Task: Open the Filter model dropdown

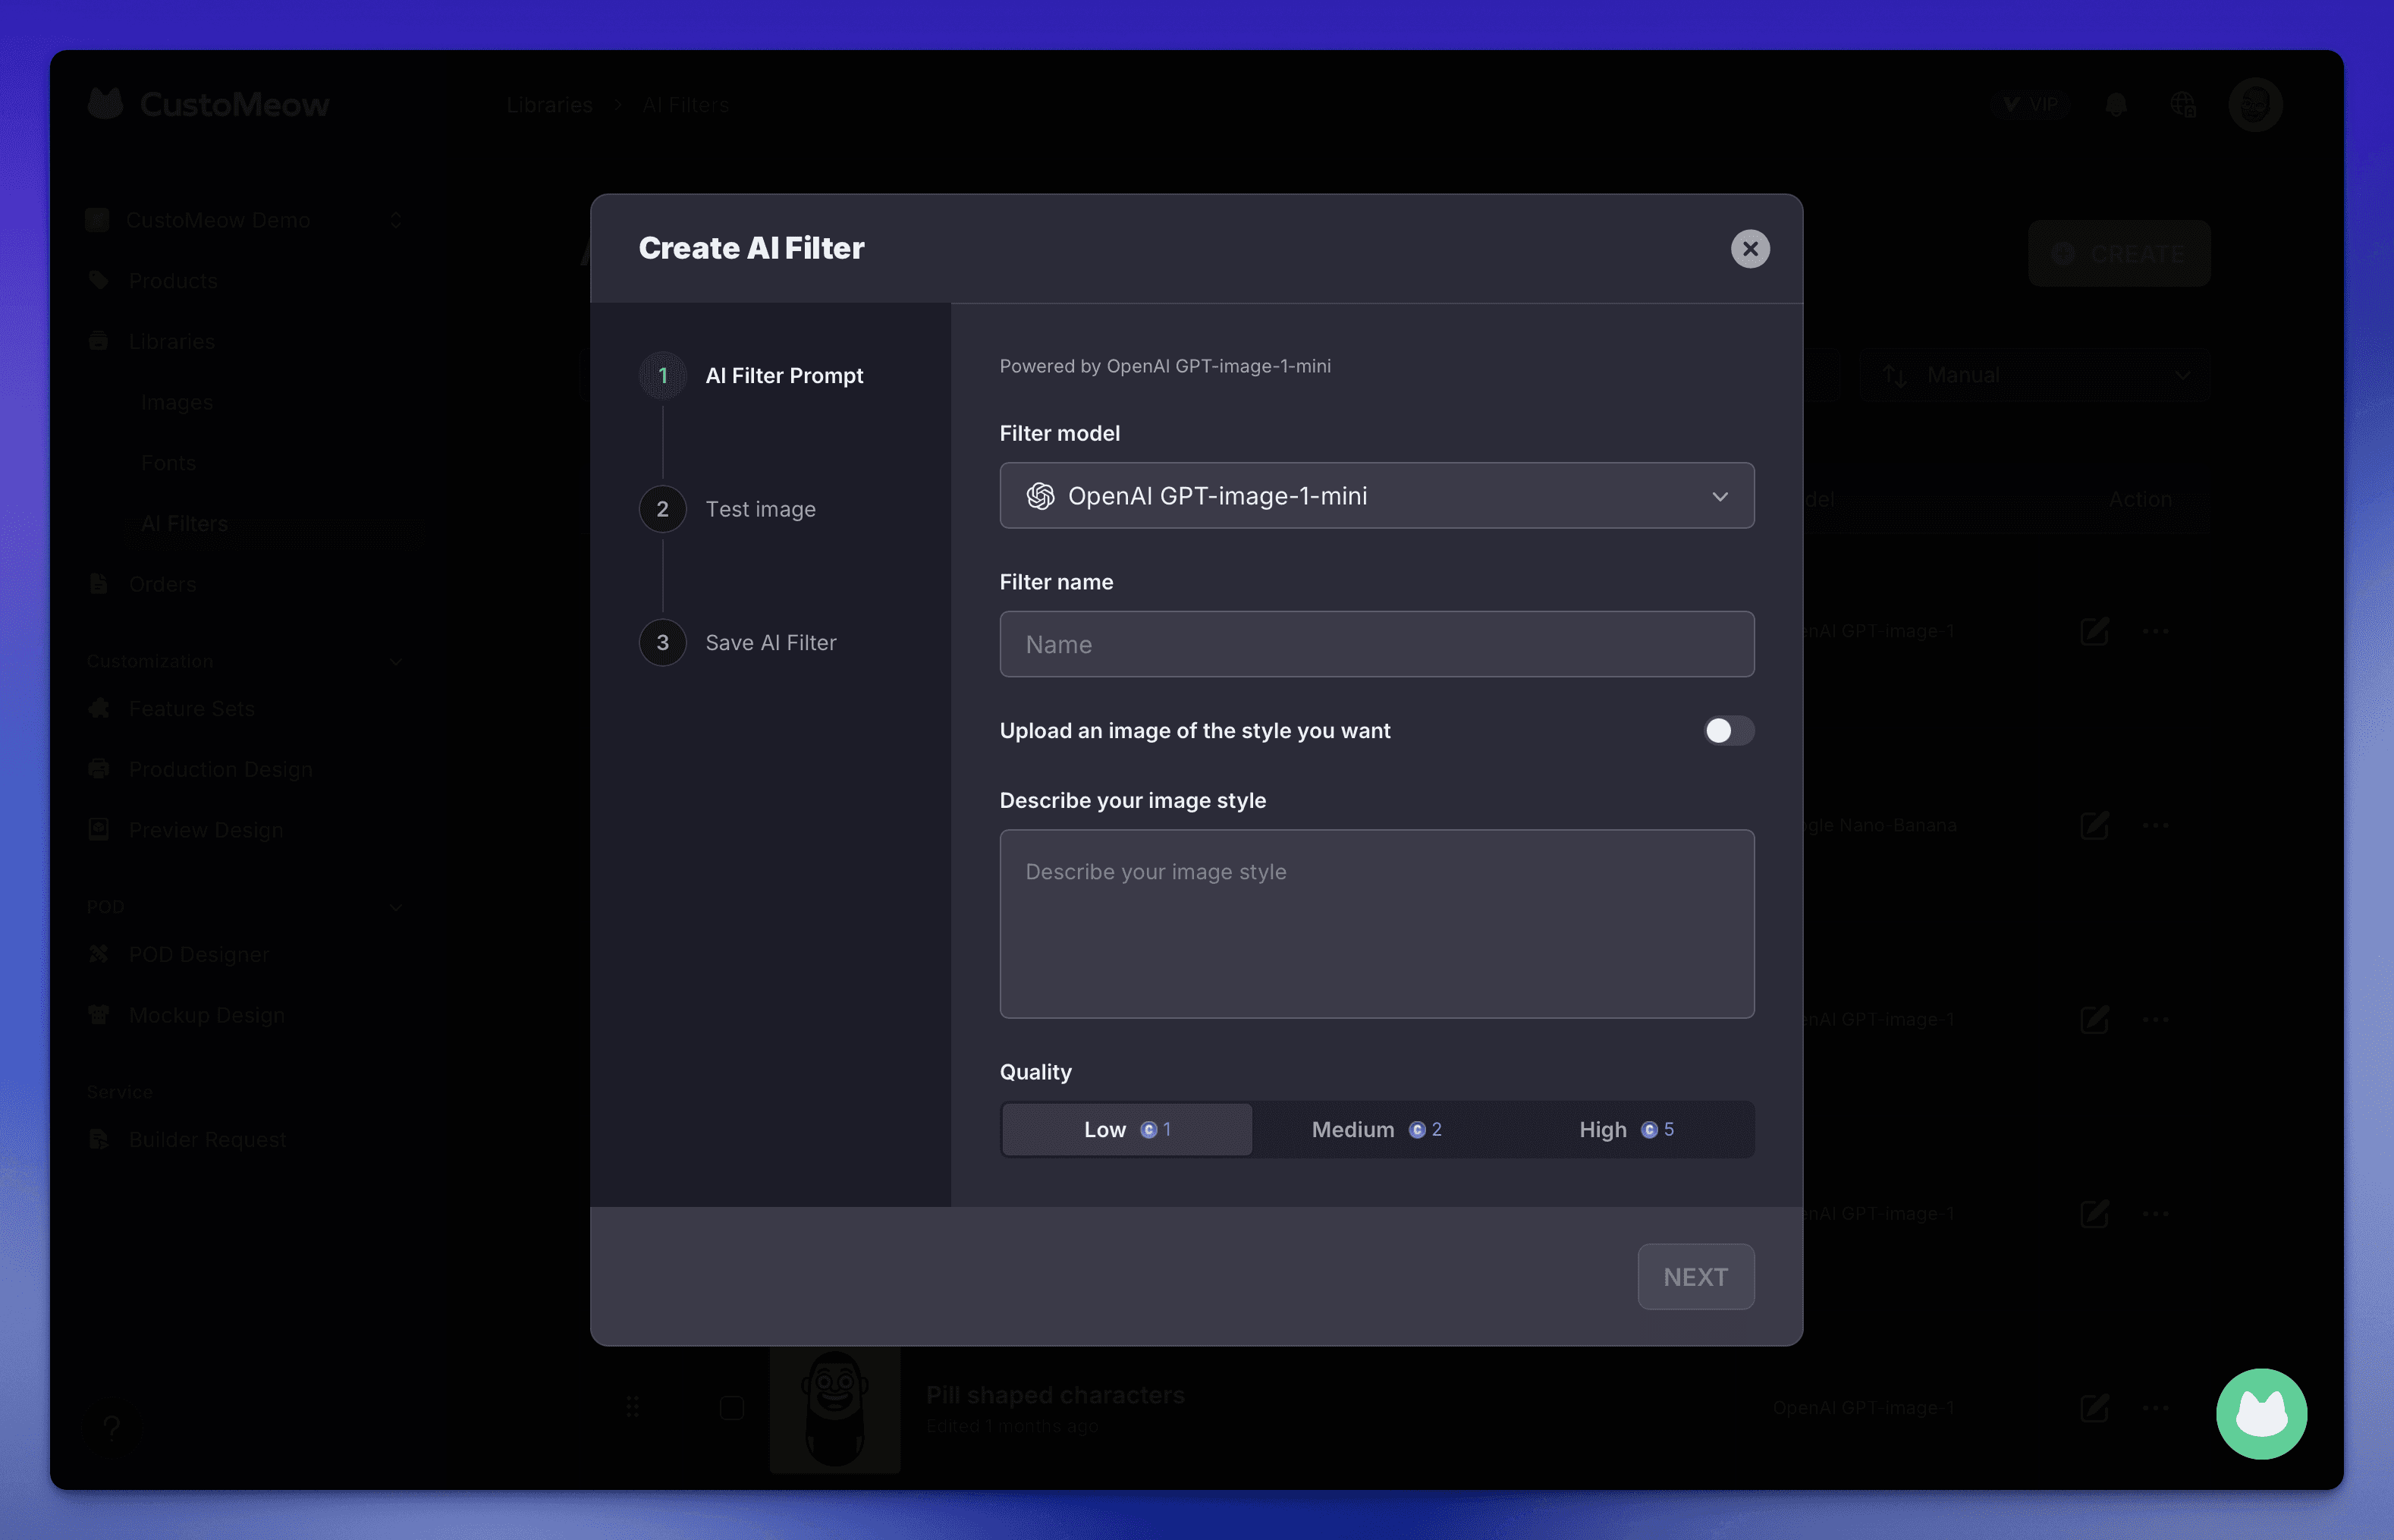Action: point(1376,496)
